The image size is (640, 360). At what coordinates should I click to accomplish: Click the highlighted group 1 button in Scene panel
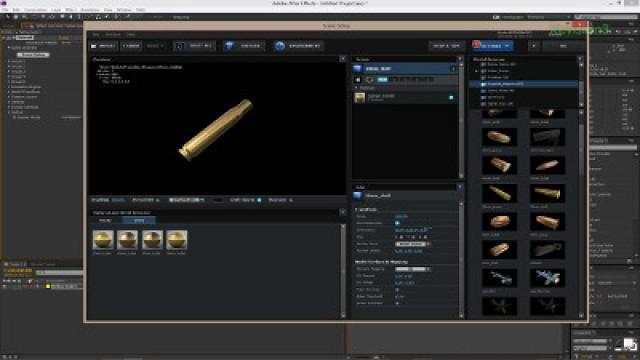pyautogui.click(x=382, y=80)
